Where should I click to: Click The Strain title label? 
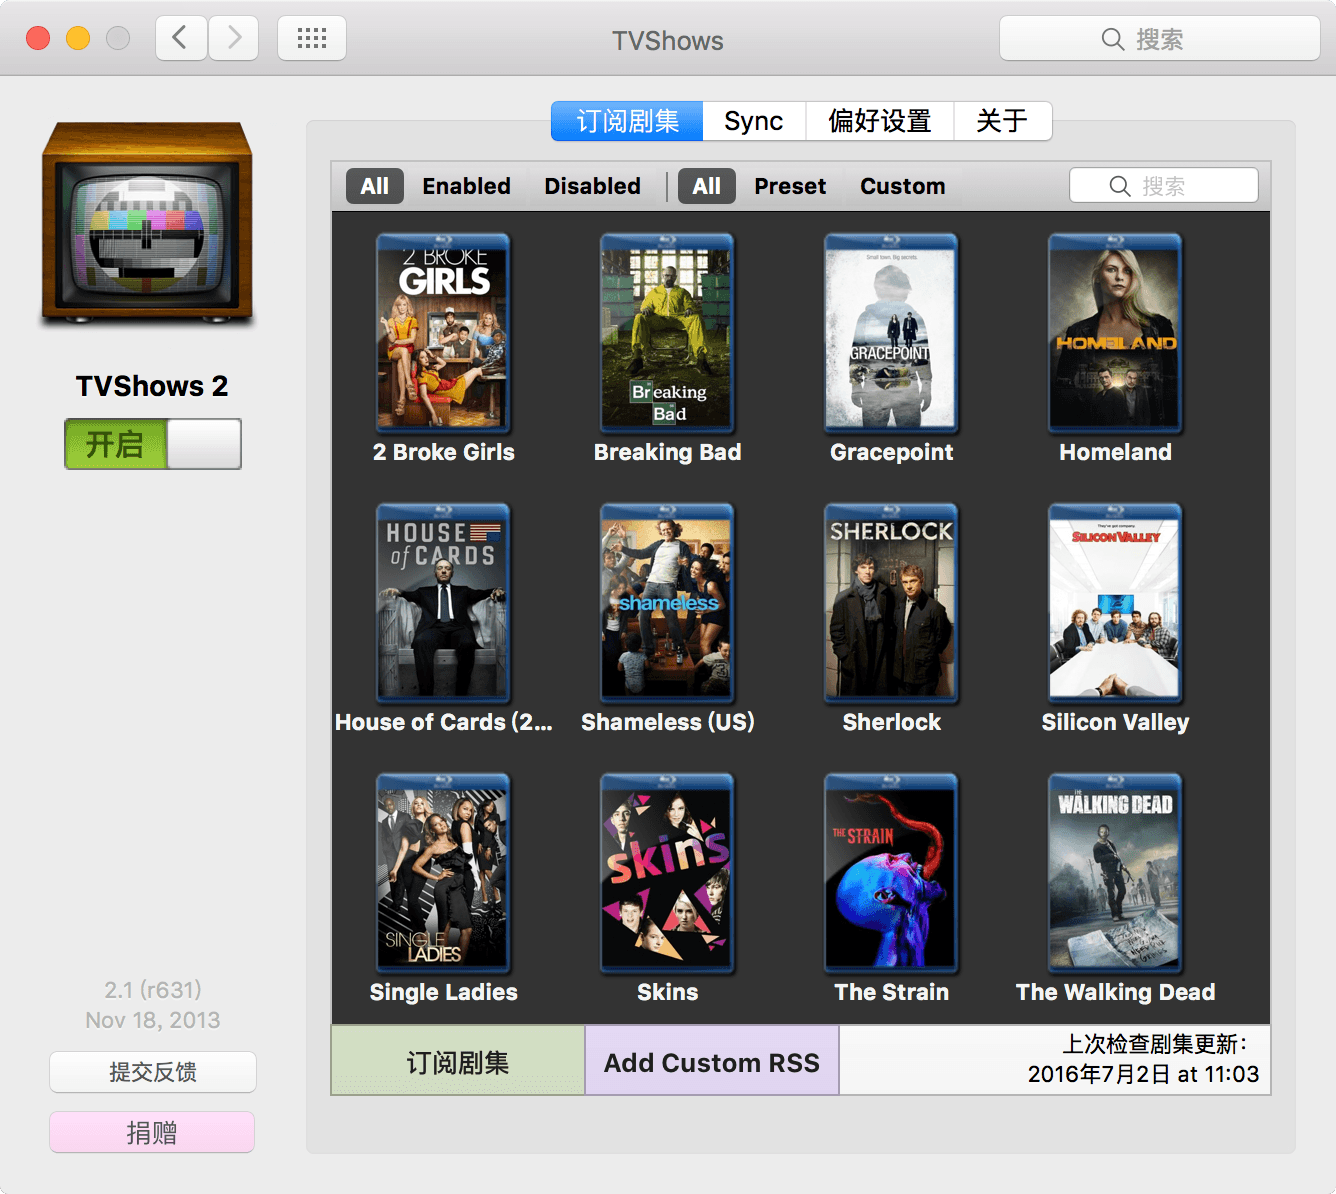[891, 992]
